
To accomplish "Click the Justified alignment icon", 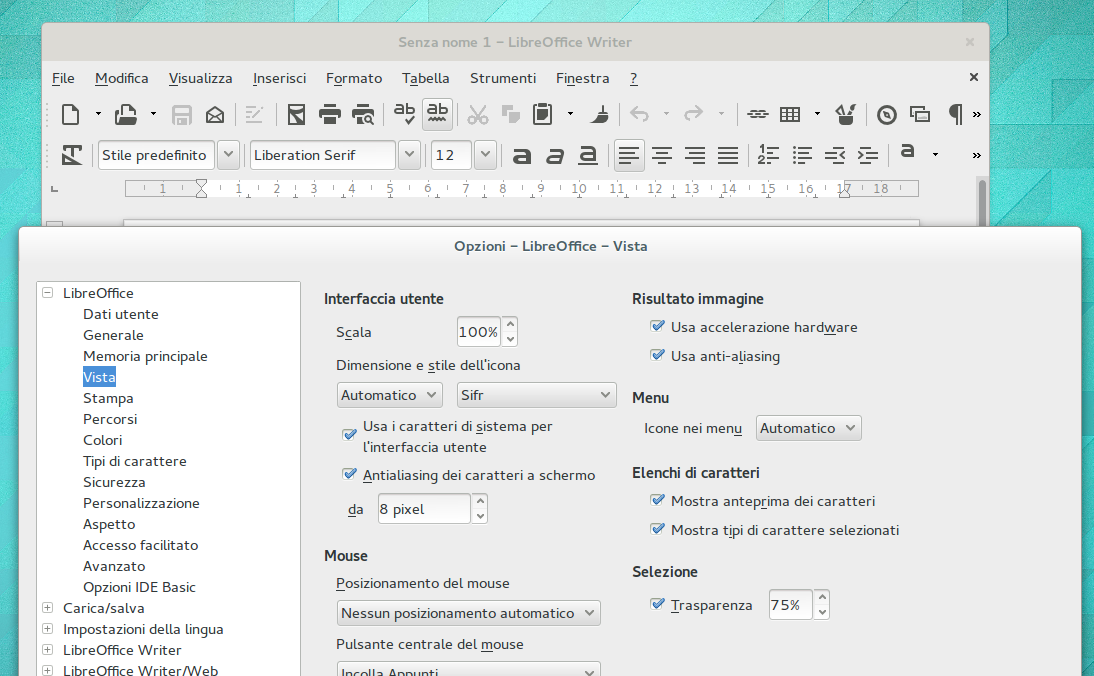I will point(728,156).
